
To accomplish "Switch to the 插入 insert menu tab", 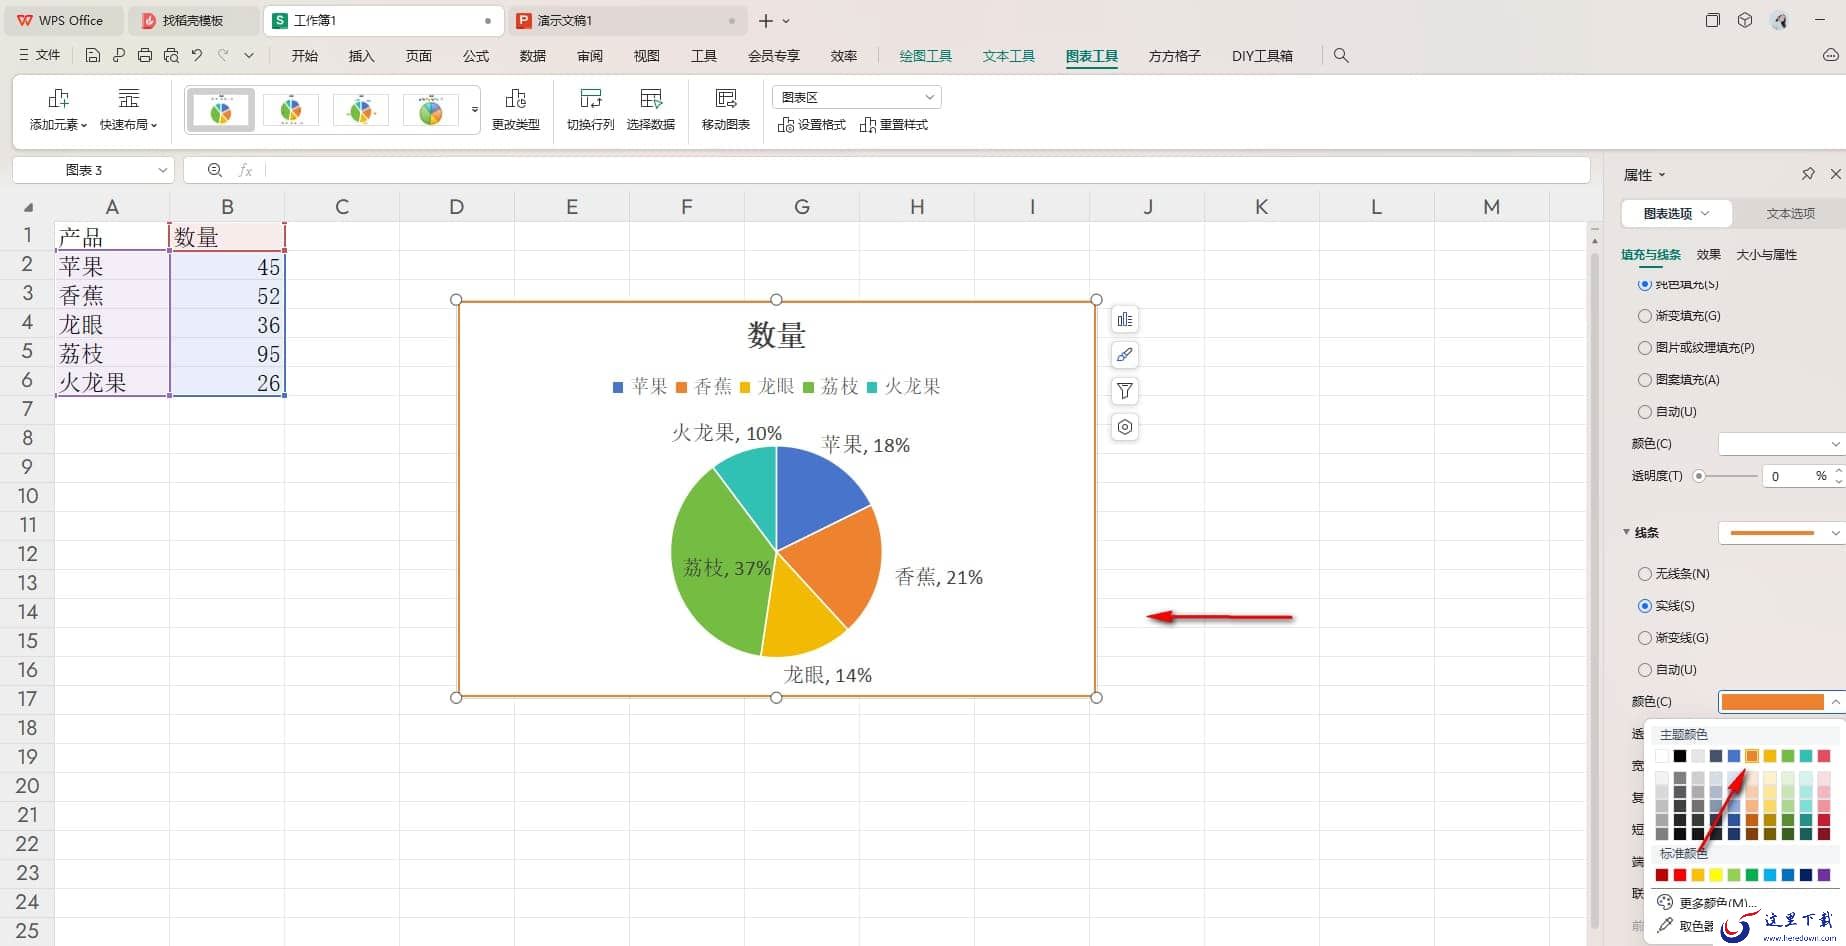I will point(361,56).
